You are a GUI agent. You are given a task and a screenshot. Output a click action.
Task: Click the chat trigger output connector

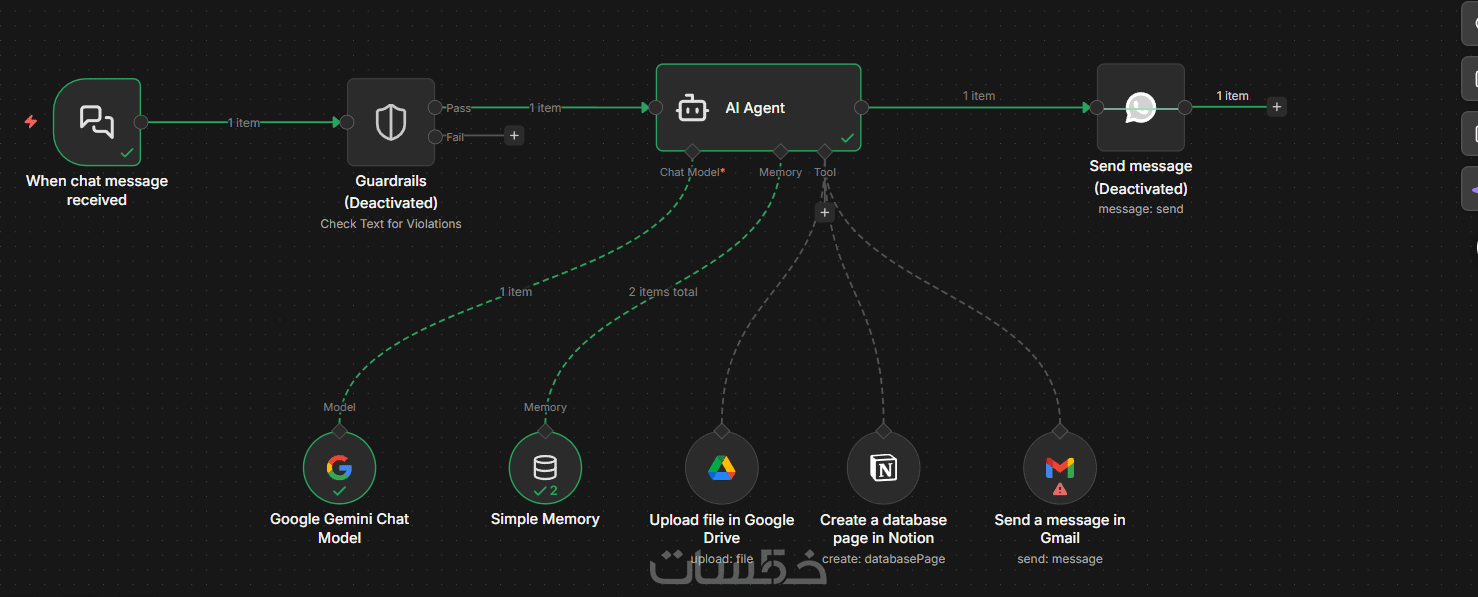tap(141, 122)
